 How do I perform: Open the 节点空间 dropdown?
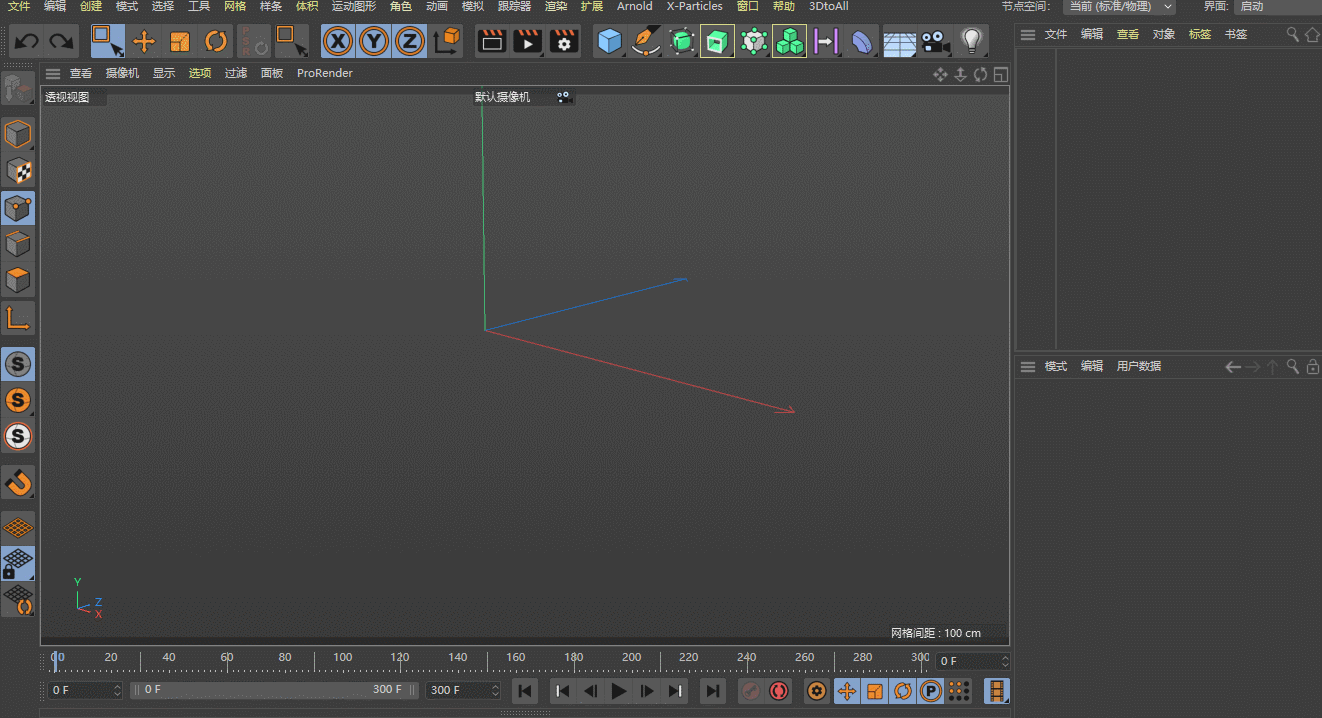pyautogui.click(x=1120, y=6)
